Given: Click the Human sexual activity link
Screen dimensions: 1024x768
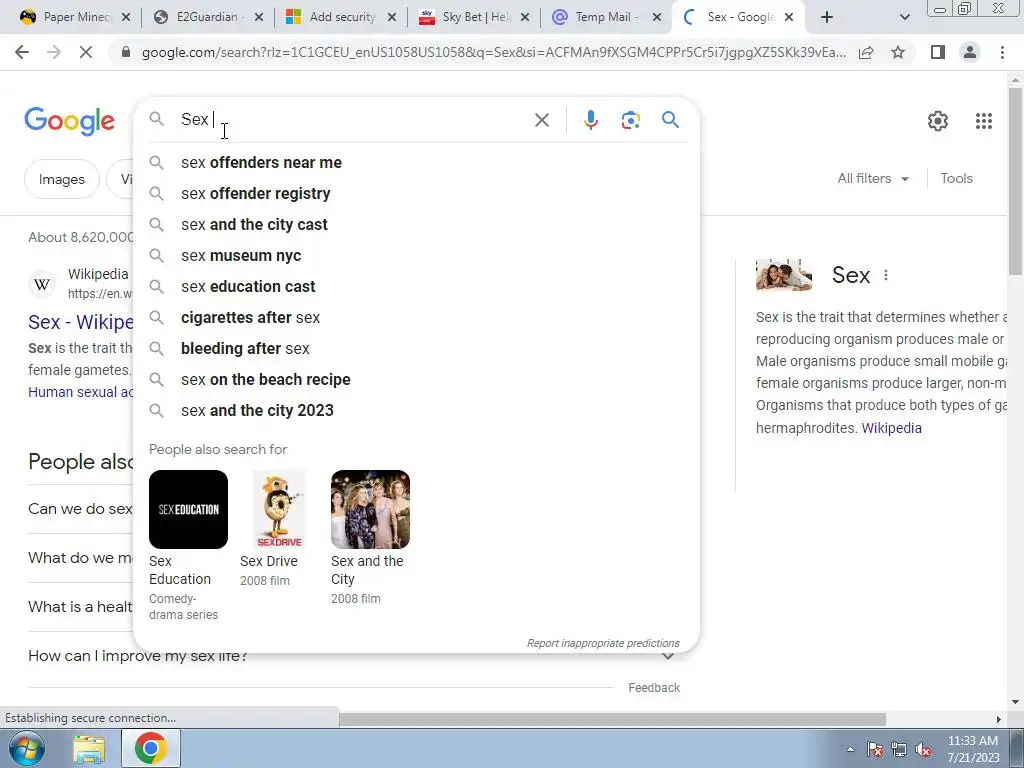Looking at the screenshot, I should pyautogui.click(x=80, y=392).
